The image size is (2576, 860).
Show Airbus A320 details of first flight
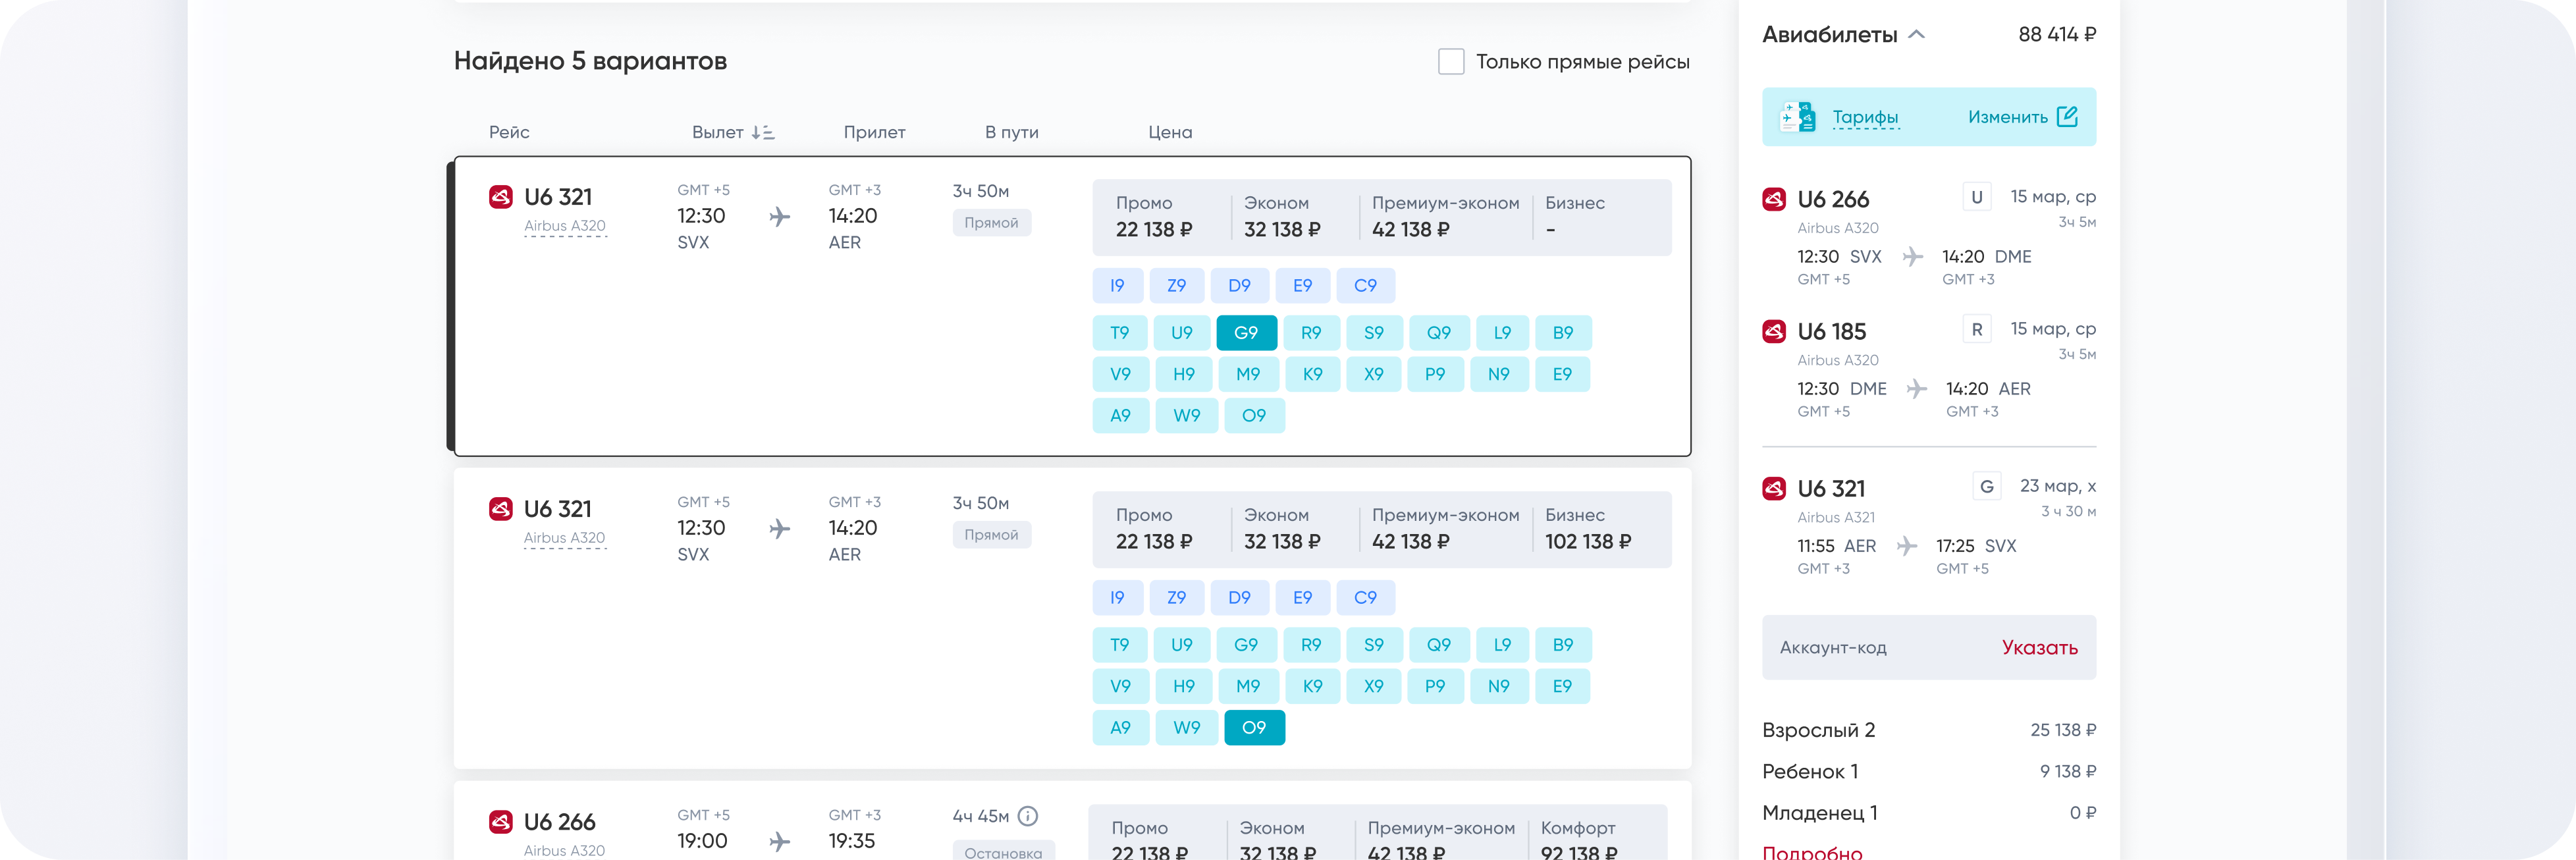(565, 226)
